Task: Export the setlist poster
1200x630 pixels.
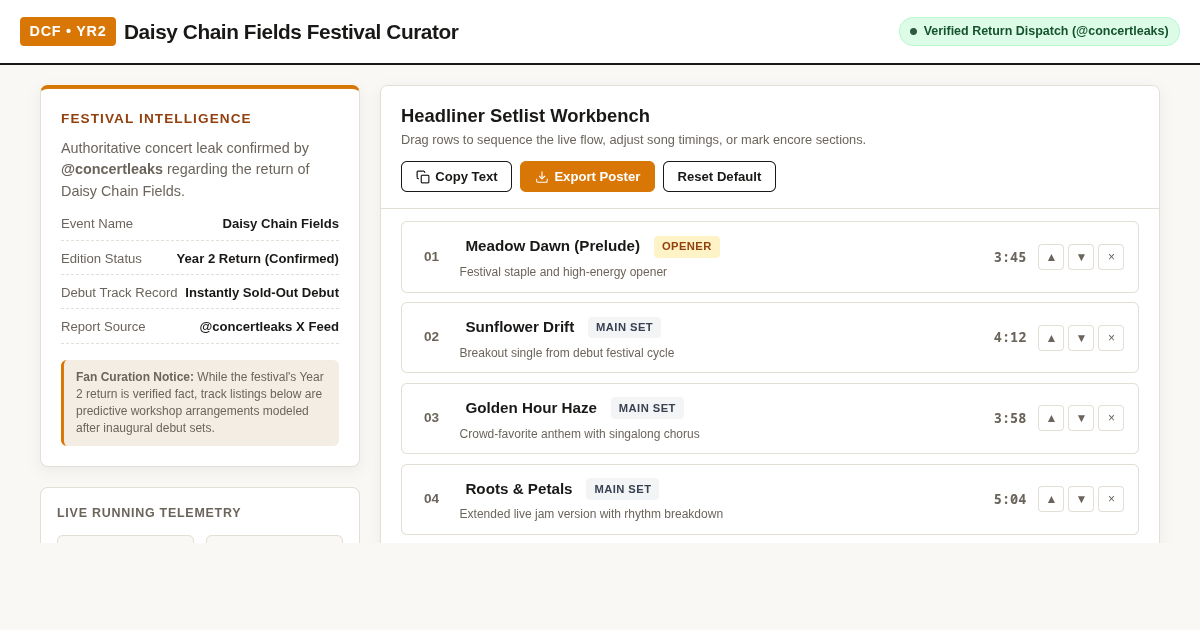Action: pyautogui.click(x=587, y=176)
